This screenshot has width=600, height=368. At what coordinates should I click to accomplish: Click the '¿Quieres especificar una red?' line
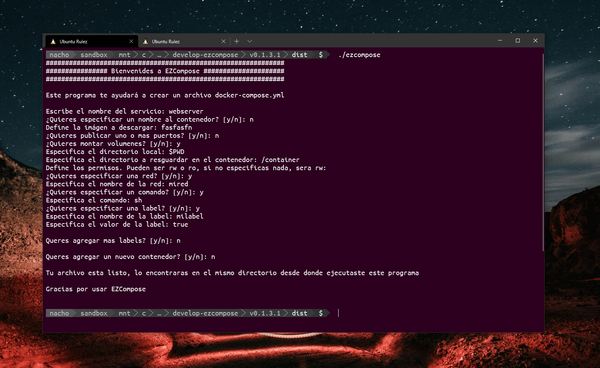119,176
